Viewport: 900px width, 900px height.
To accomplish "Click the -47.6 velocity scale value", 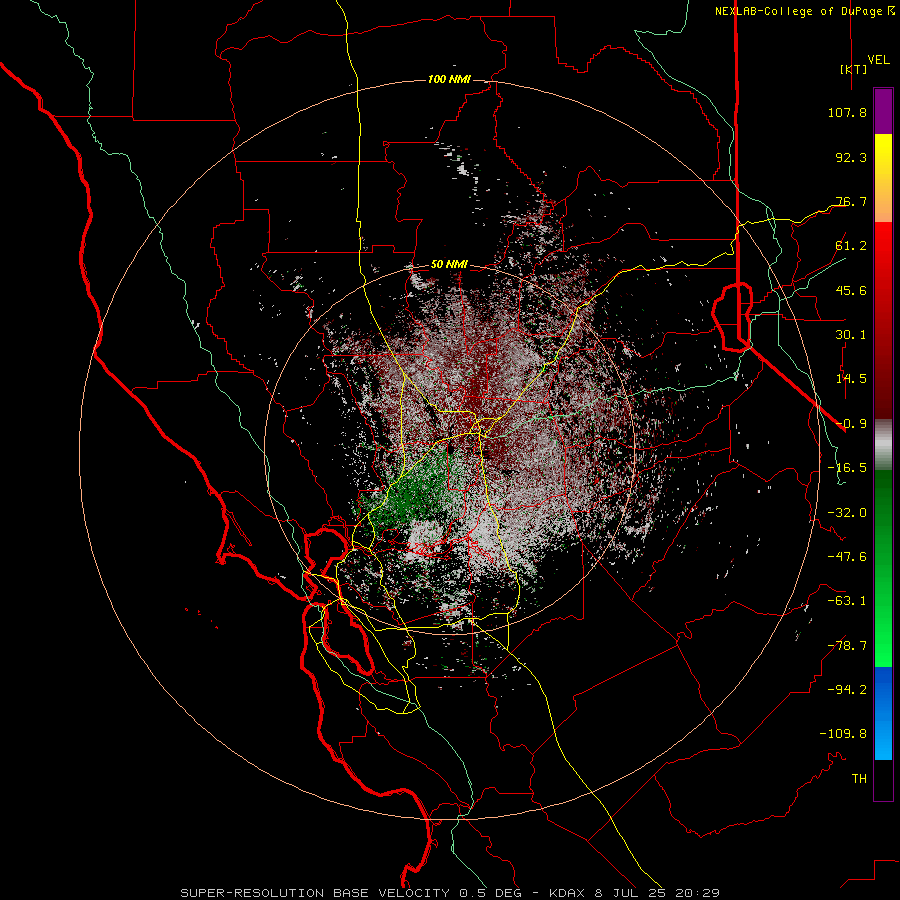I will pos(847,557).
